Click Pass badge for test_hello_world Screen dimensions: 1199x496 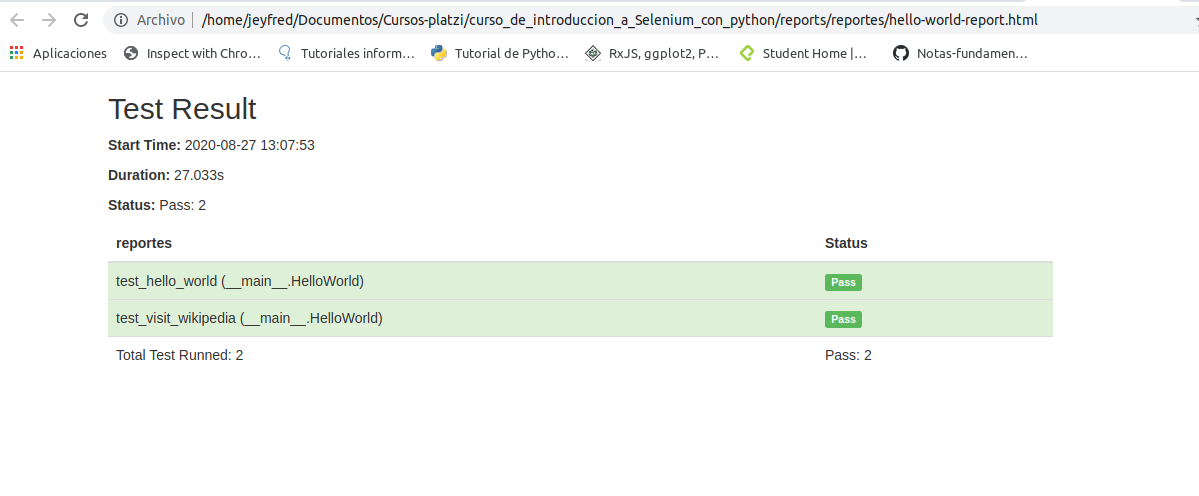click(843, 282)
